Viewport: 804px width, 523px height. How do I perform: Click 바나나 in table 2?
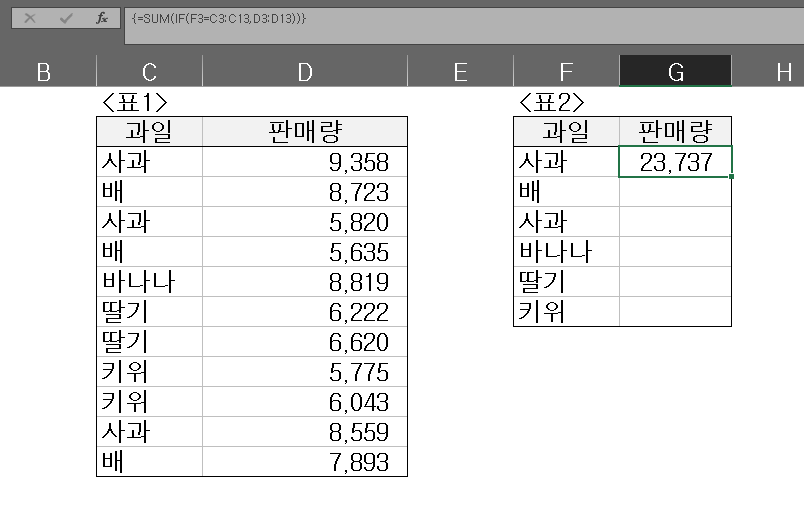[x=566, y=252]
